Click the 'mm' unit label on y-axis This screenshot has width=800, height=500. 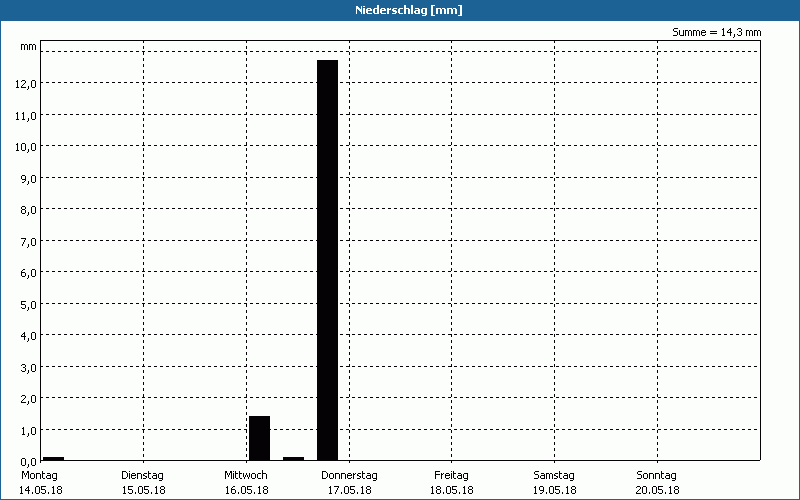tap(29, 47)
